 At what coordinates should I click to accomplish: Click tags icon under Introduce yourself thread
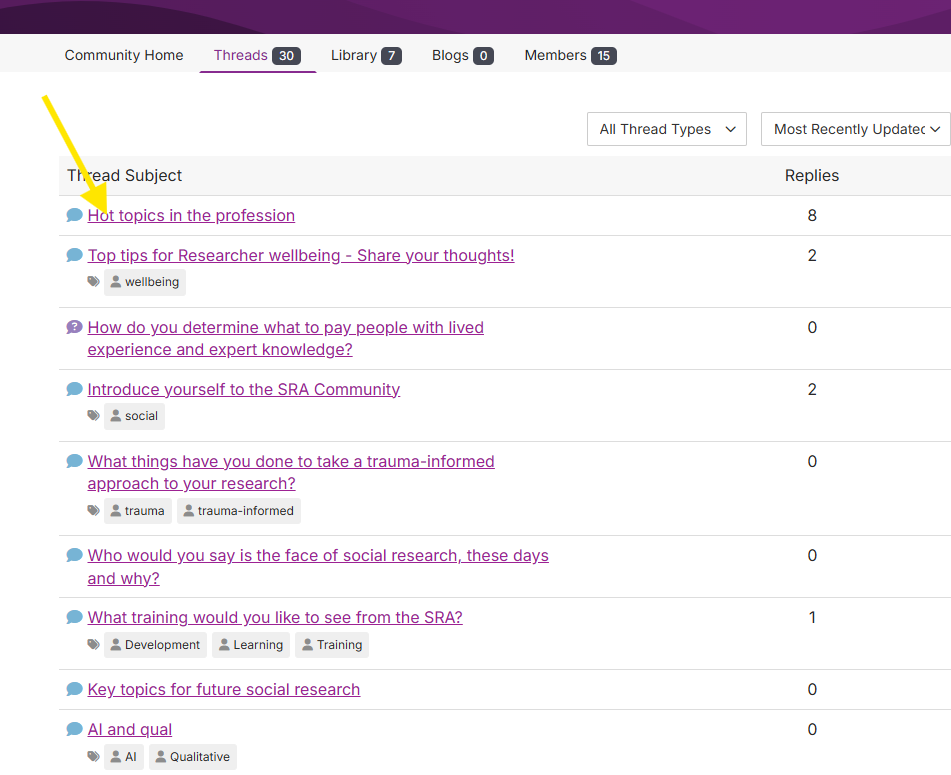pyautogui.click(x=93, y=415)
